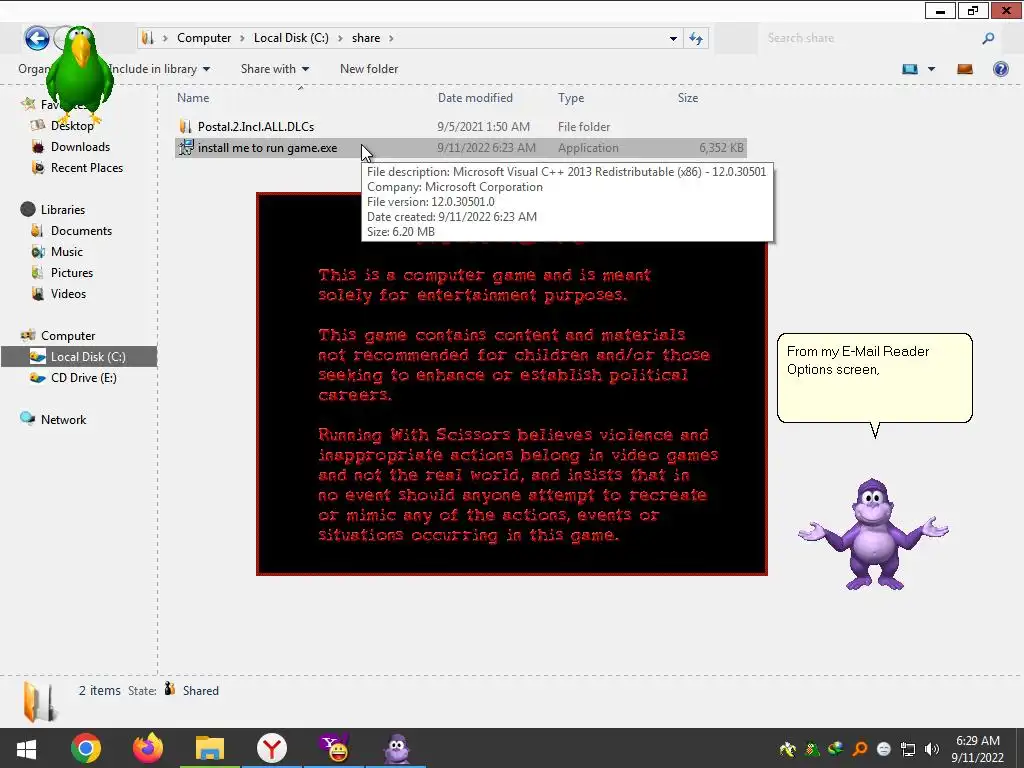Viewport: 1024px width, 768px height.
Task: Select Libraries in the navigation pane
Action: point(63,210)
